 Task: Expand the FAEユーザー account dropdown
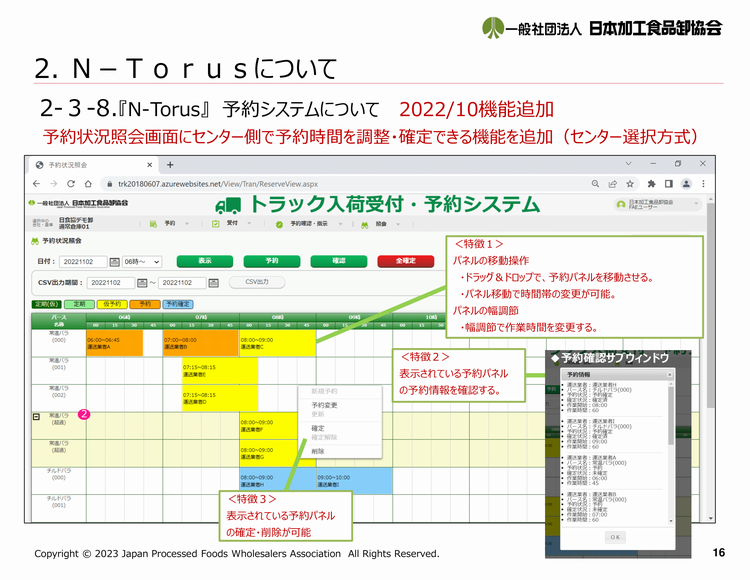(x=696, y=204)
